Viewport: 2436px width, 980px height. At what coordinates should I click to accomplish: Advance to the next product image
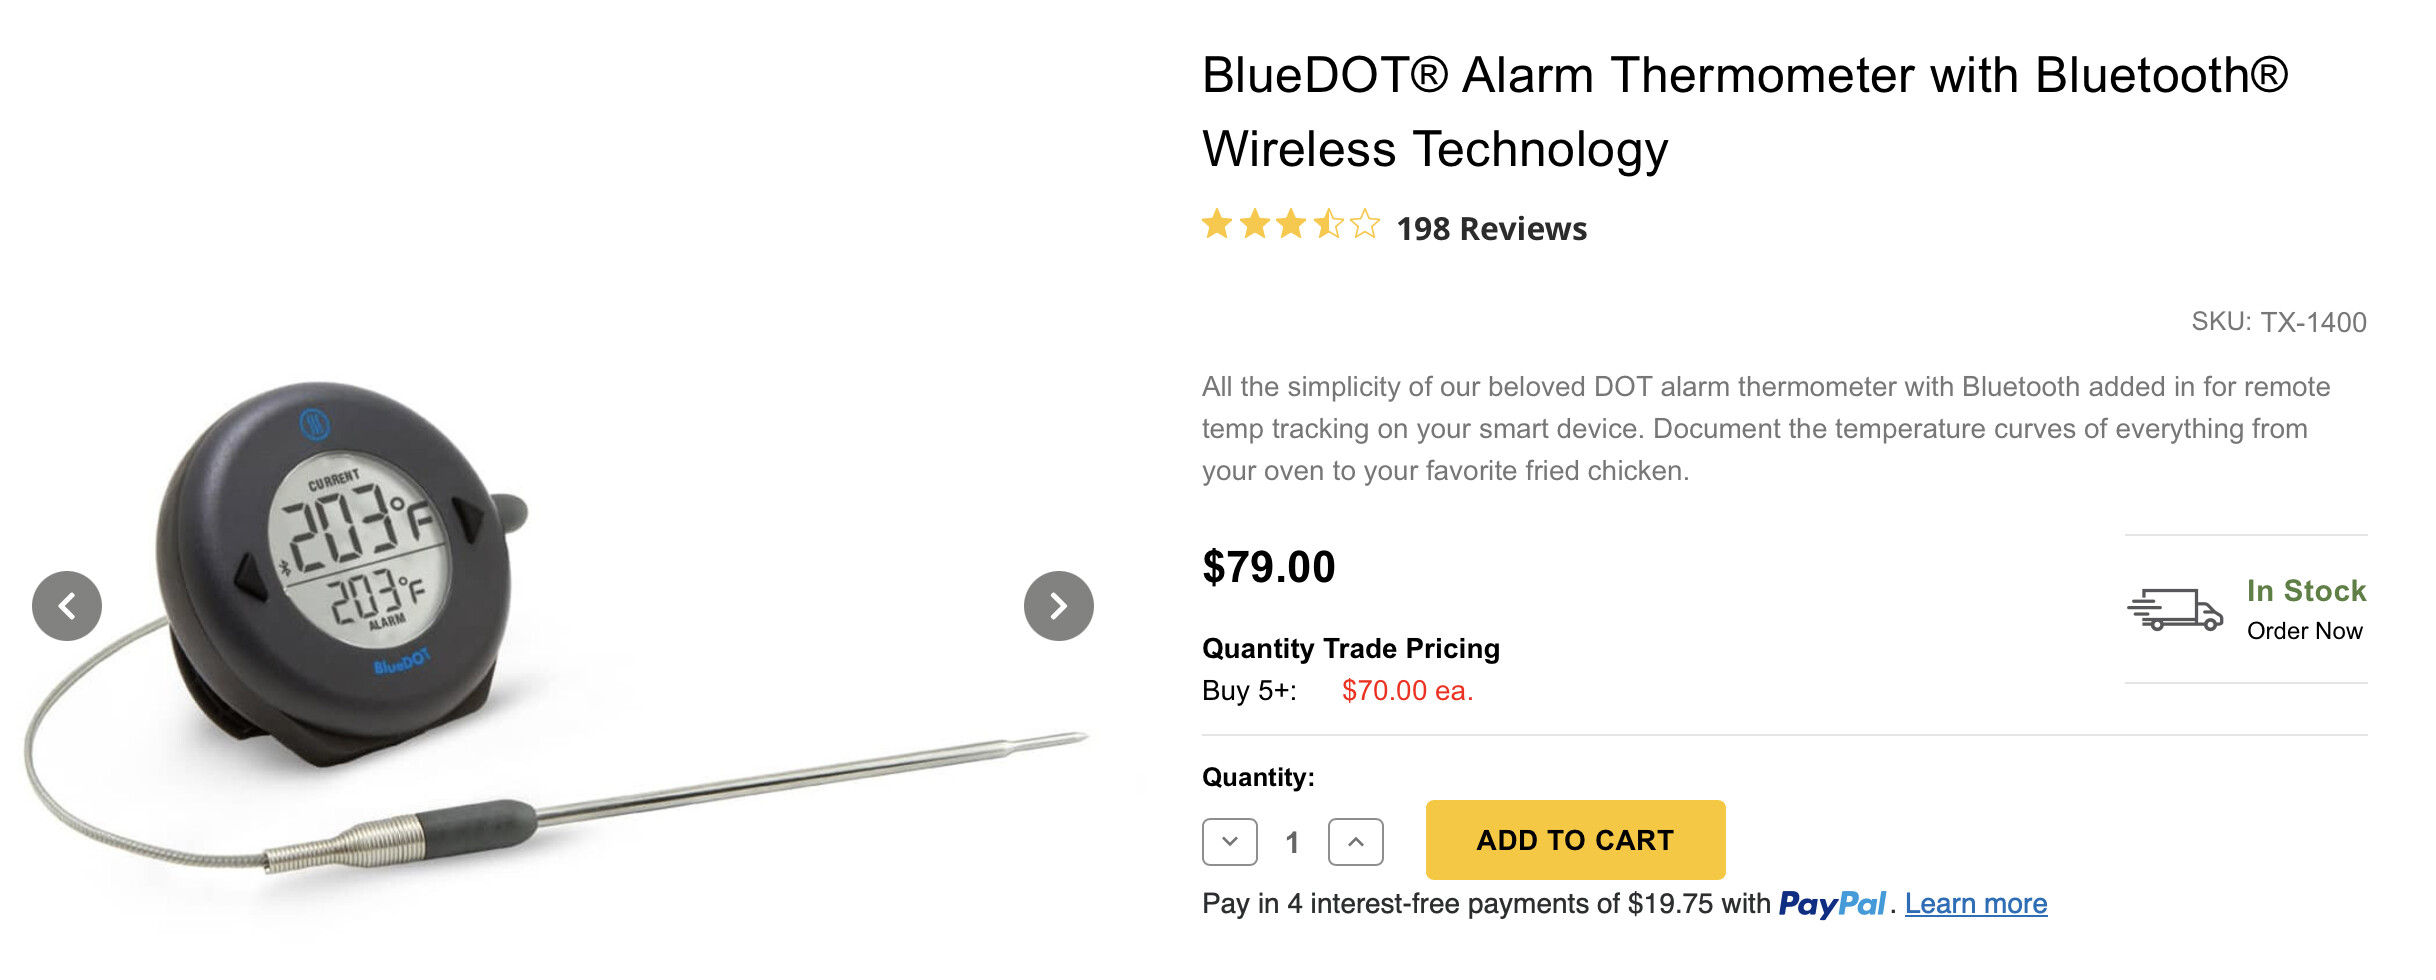tap(1058, 606)
